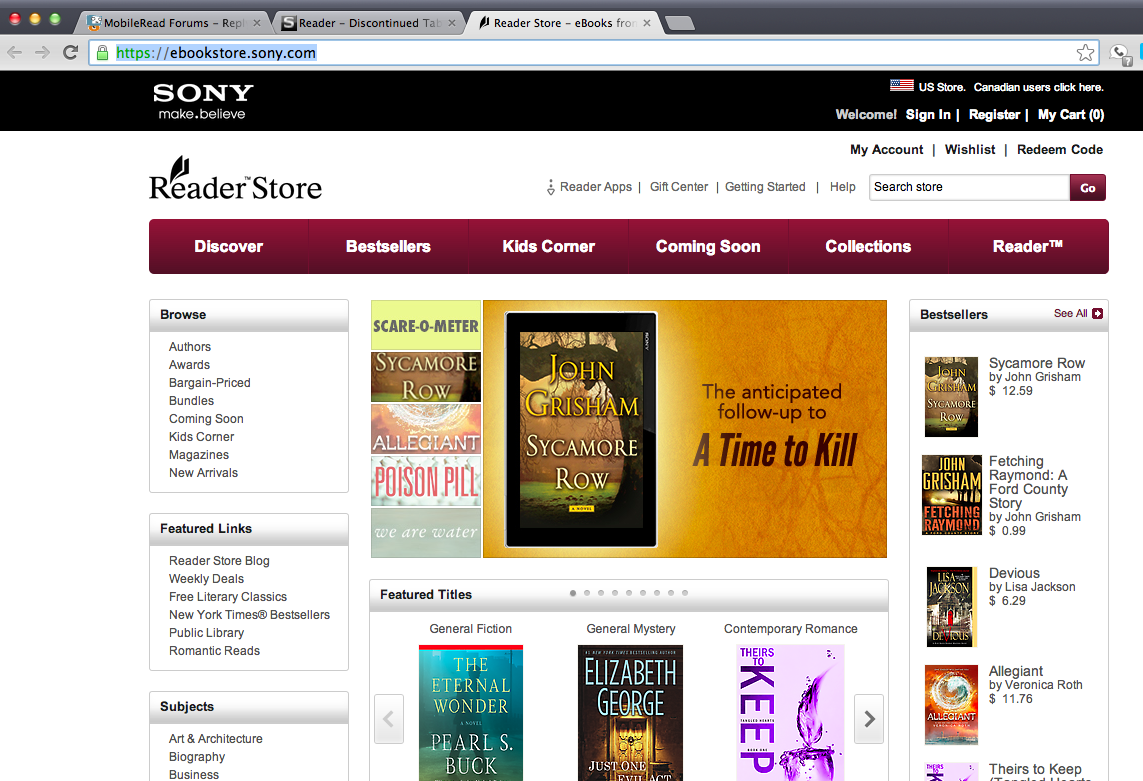Click the Sony make.believe logo
This screenshot has height=781, width=1143.
pos(203,101)
